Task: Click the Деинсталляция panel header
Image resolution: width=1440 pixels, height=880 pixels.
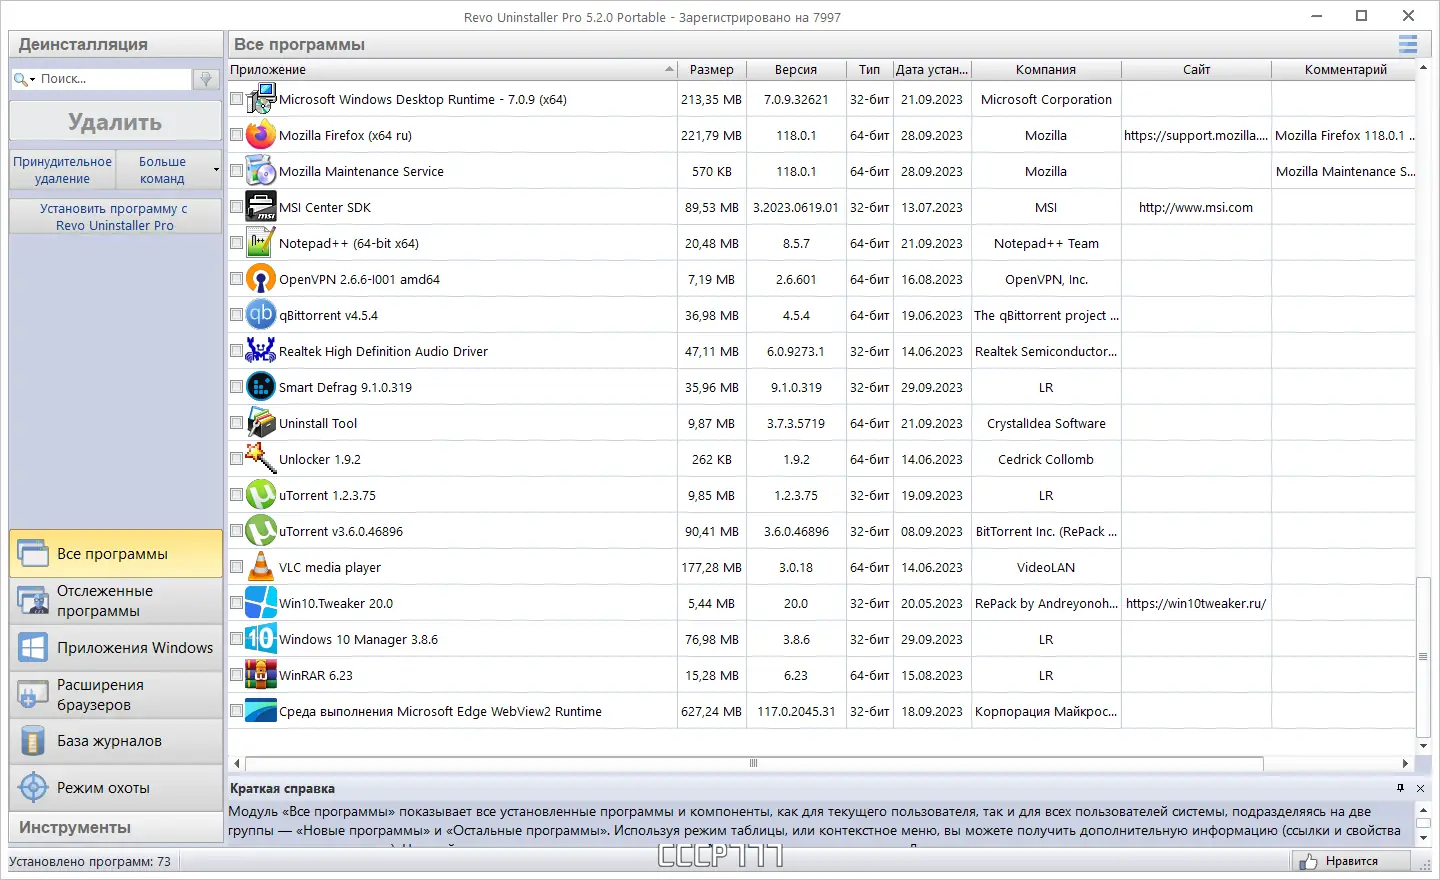Action: pyautogui.click(x=116, y=44)
